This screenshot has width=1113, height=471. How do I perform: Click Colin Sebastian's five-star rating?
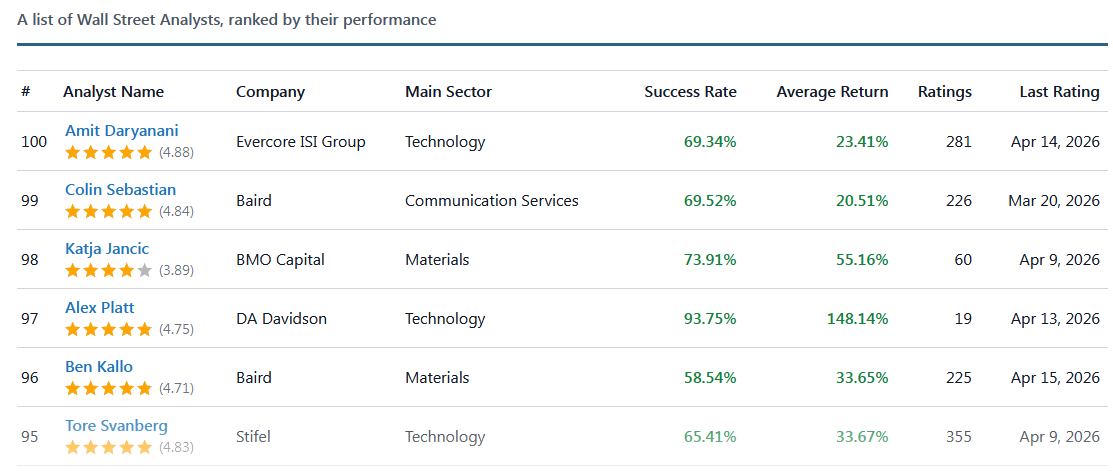(109, 211)
